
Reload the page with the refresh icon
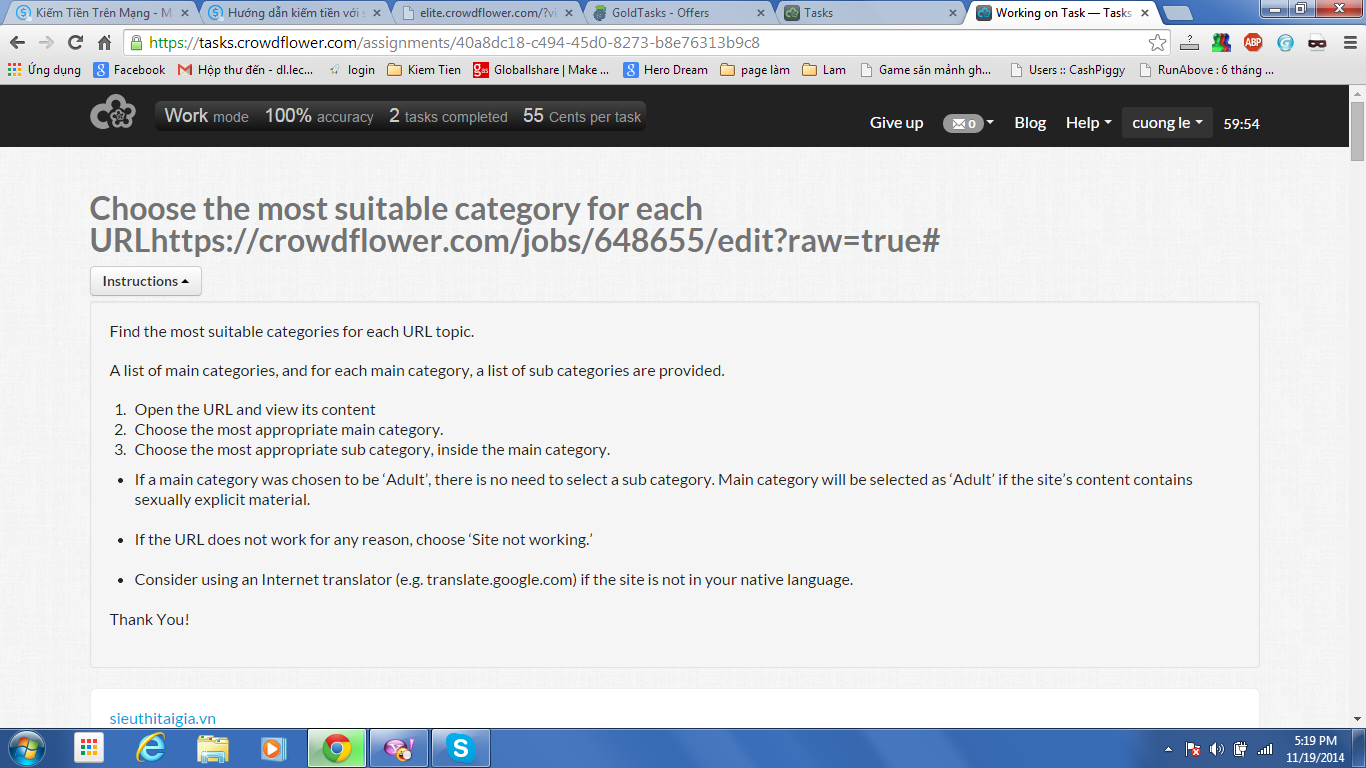tap(75, 43)
